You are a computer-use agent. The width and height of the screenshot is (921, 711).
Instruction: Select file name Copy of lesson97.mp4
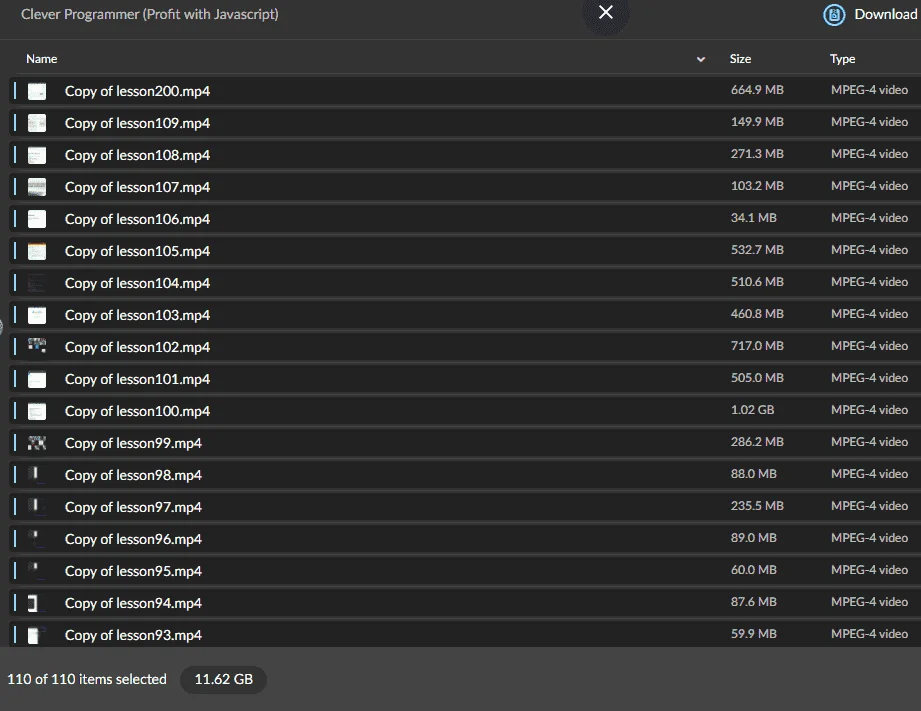(x=133, y=507)
